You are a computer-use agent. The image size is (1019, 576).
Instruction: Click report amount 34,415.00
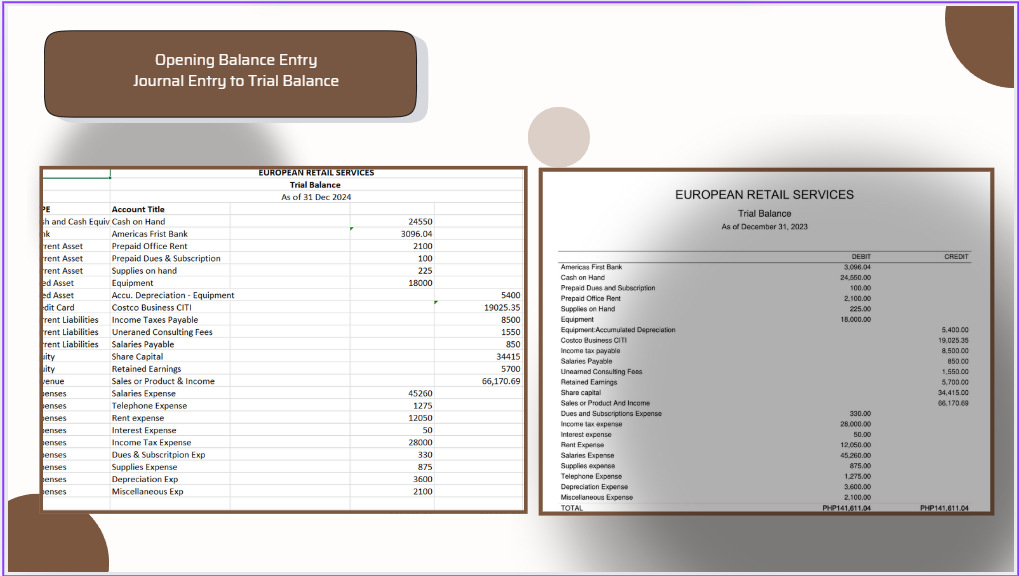click(953, 393)
